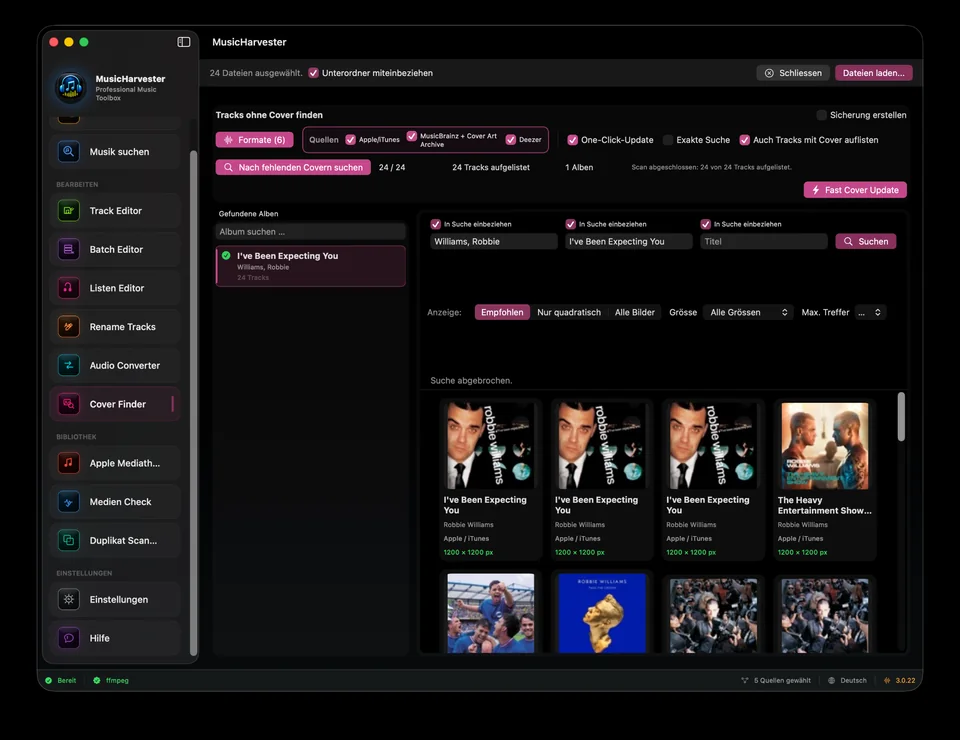960x740 pixels.
Task: Open the Audio Converter icon
Action: (x=69, y=365)
